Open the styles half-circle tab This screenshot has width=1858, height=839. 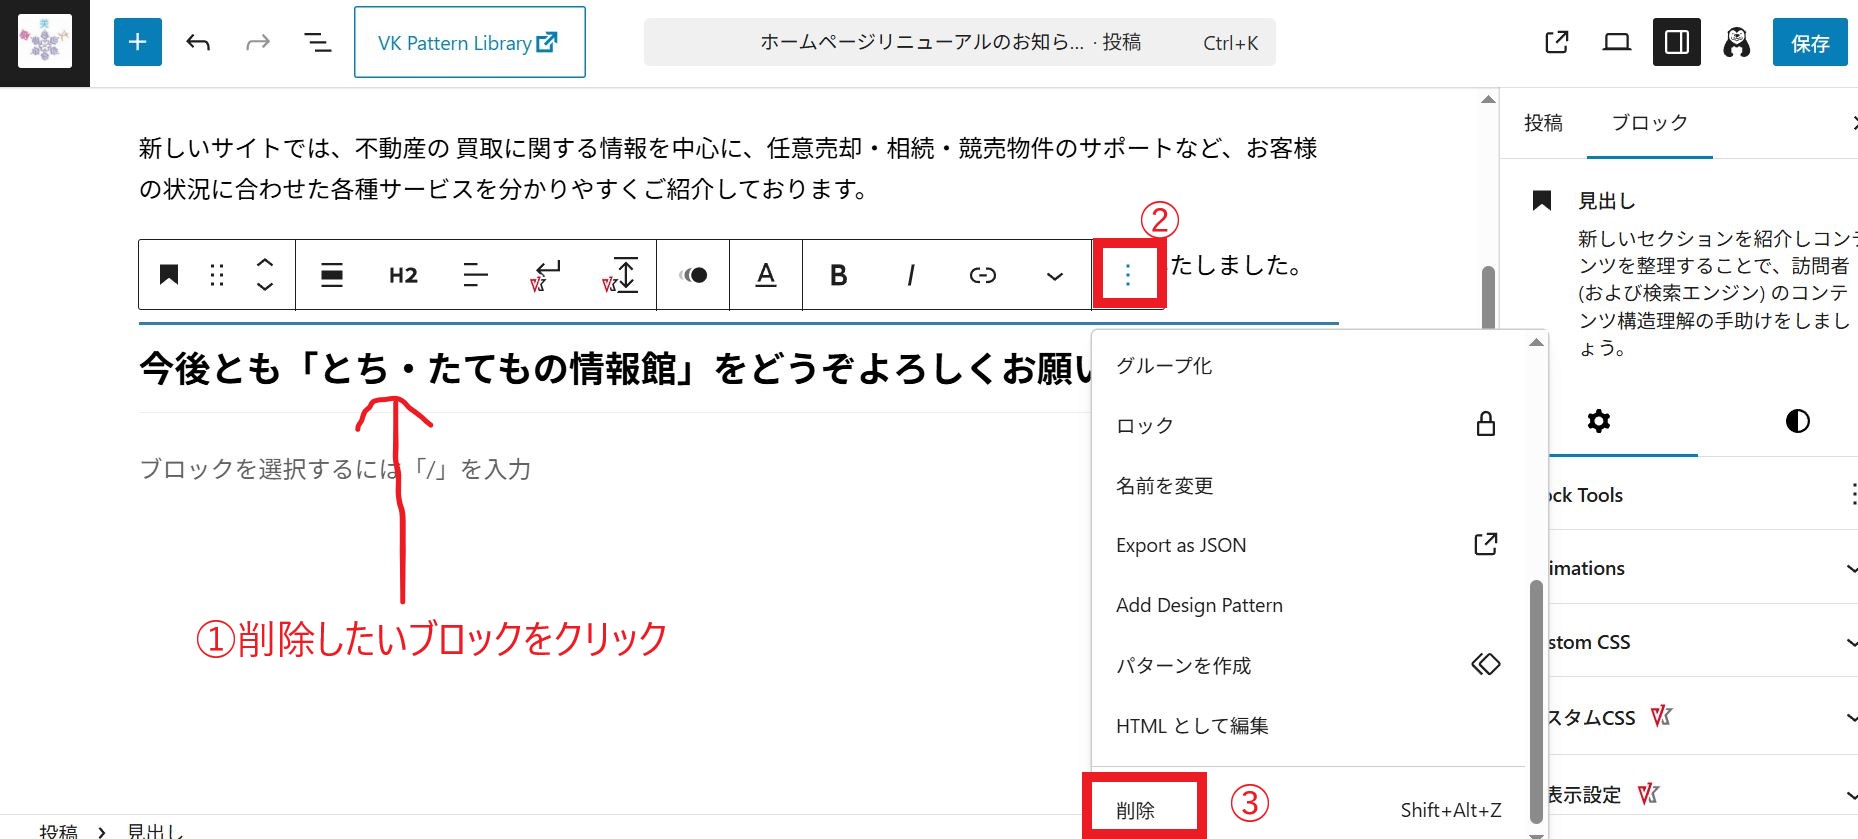click(1797, 421)
